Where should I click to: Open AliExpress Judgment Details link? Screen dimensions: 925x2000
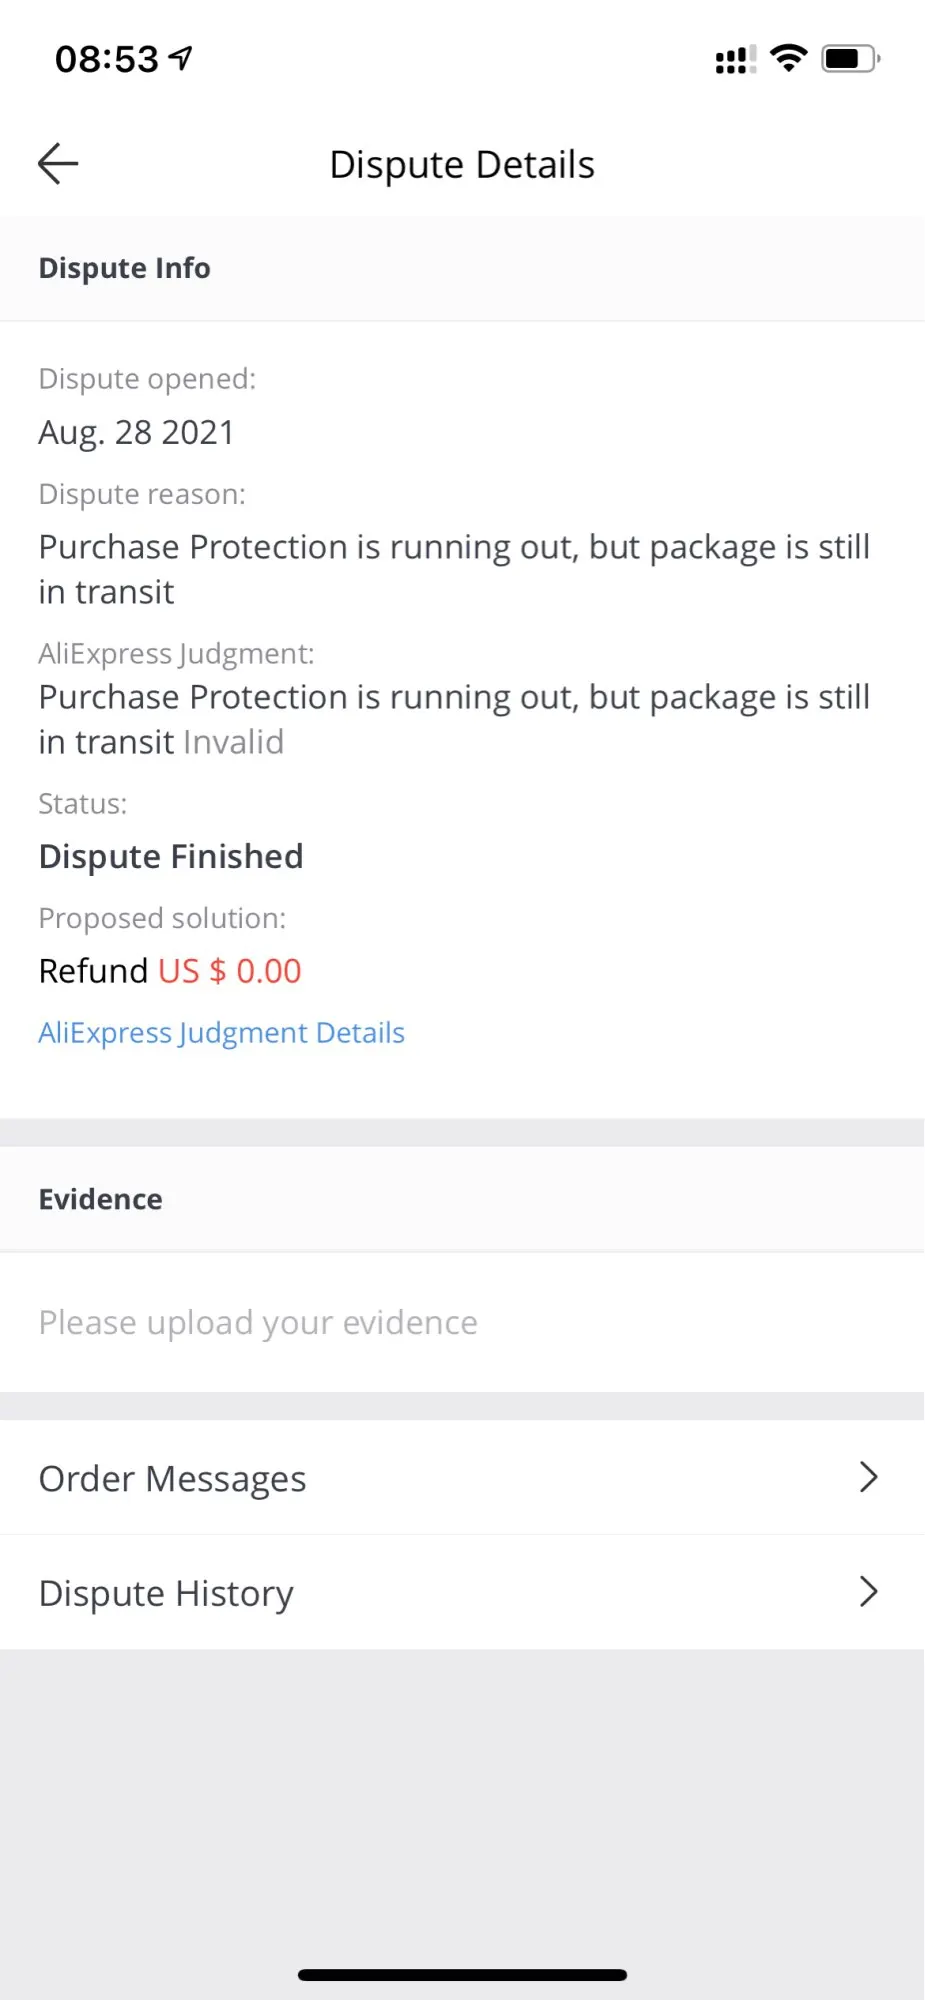coord(221,1032)
